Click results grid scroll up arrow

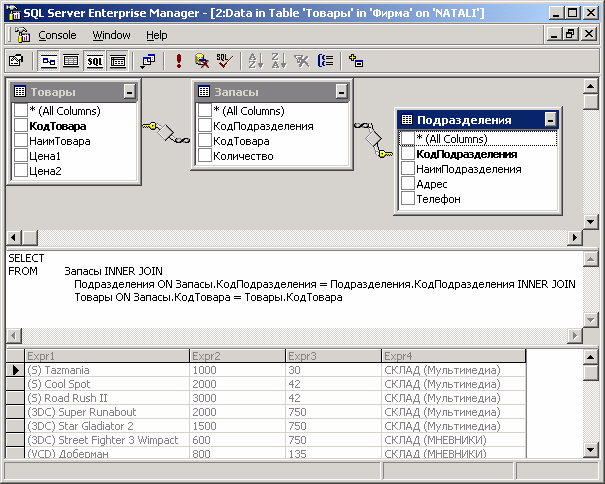point(590,357)
